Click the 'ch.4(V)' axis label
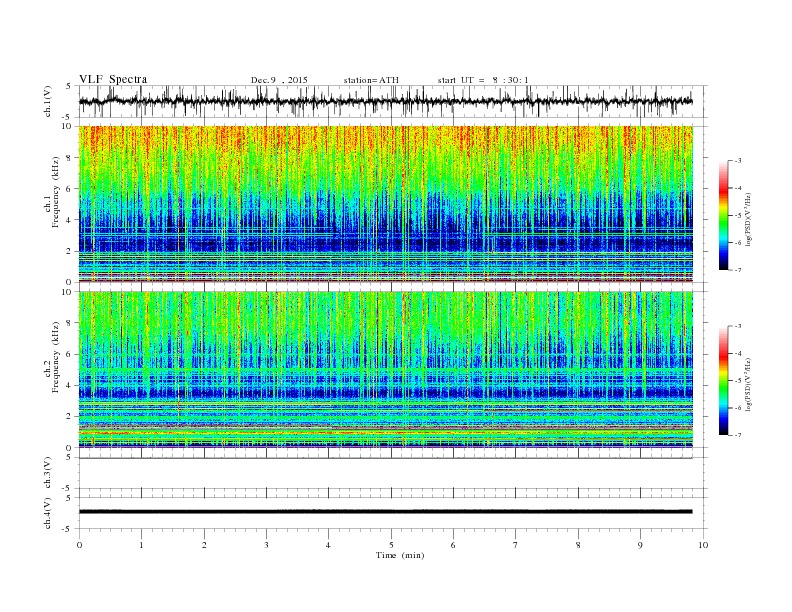792x612 pixels. point(48,513)
